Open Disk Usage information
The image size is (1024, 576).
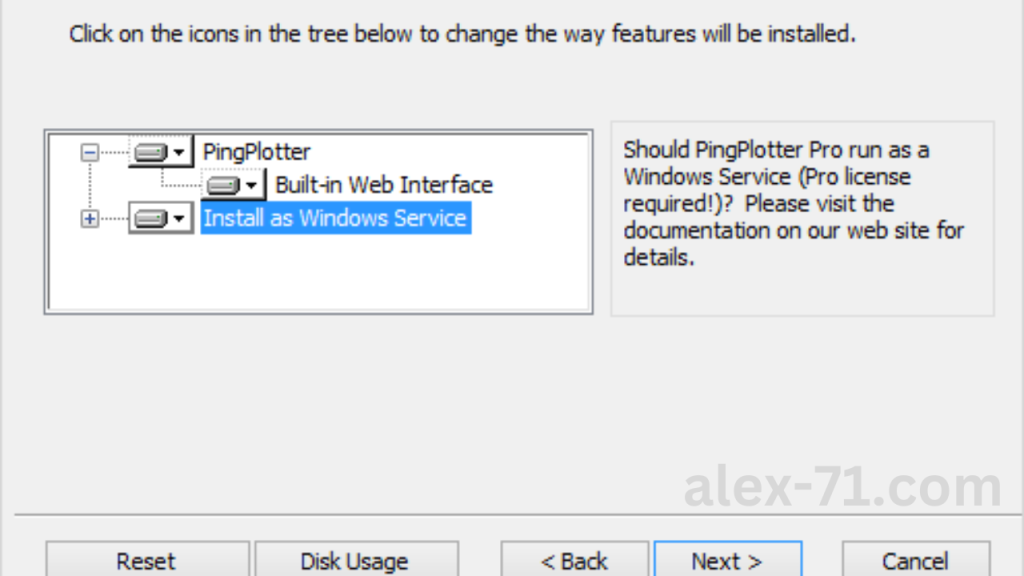point(355,561)
